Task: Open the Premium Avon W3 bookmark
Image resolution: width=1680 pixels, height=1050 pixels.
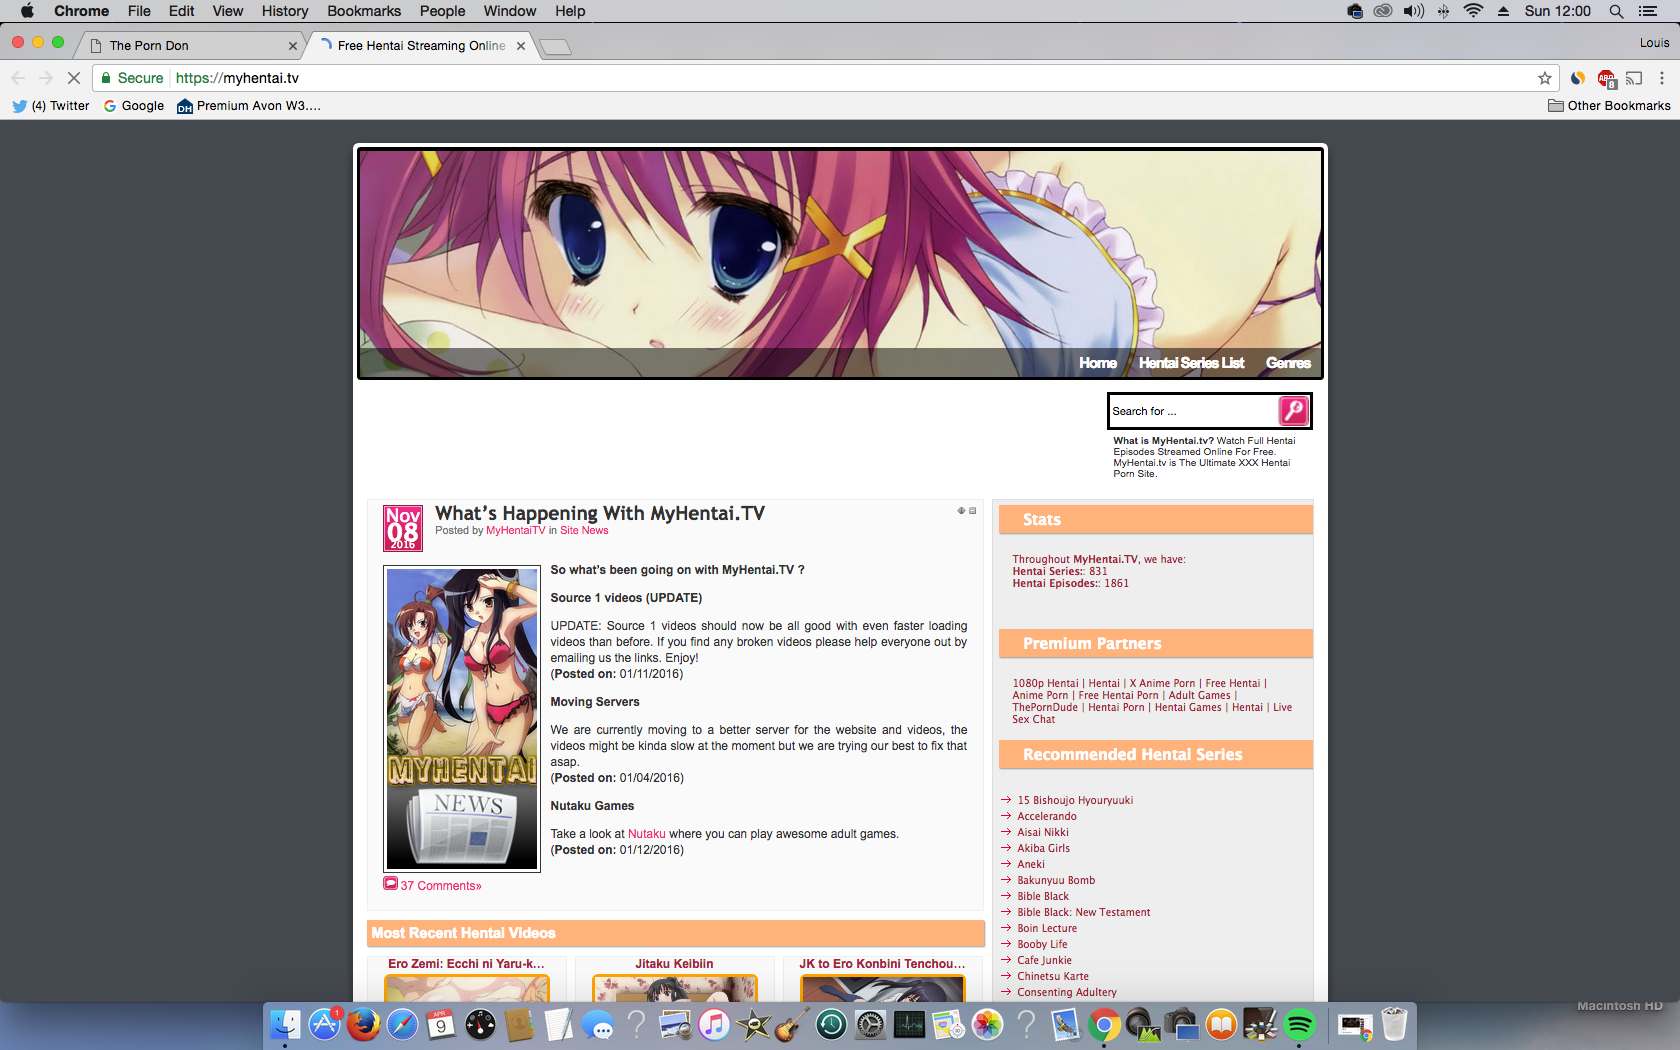Action: (x=249, y=106)
